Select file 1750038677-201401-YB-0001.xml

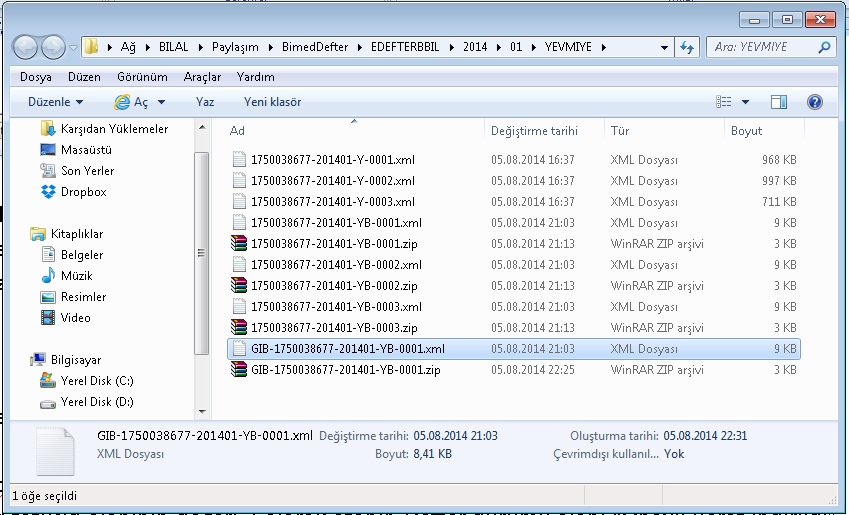click(x=336, y=223)
